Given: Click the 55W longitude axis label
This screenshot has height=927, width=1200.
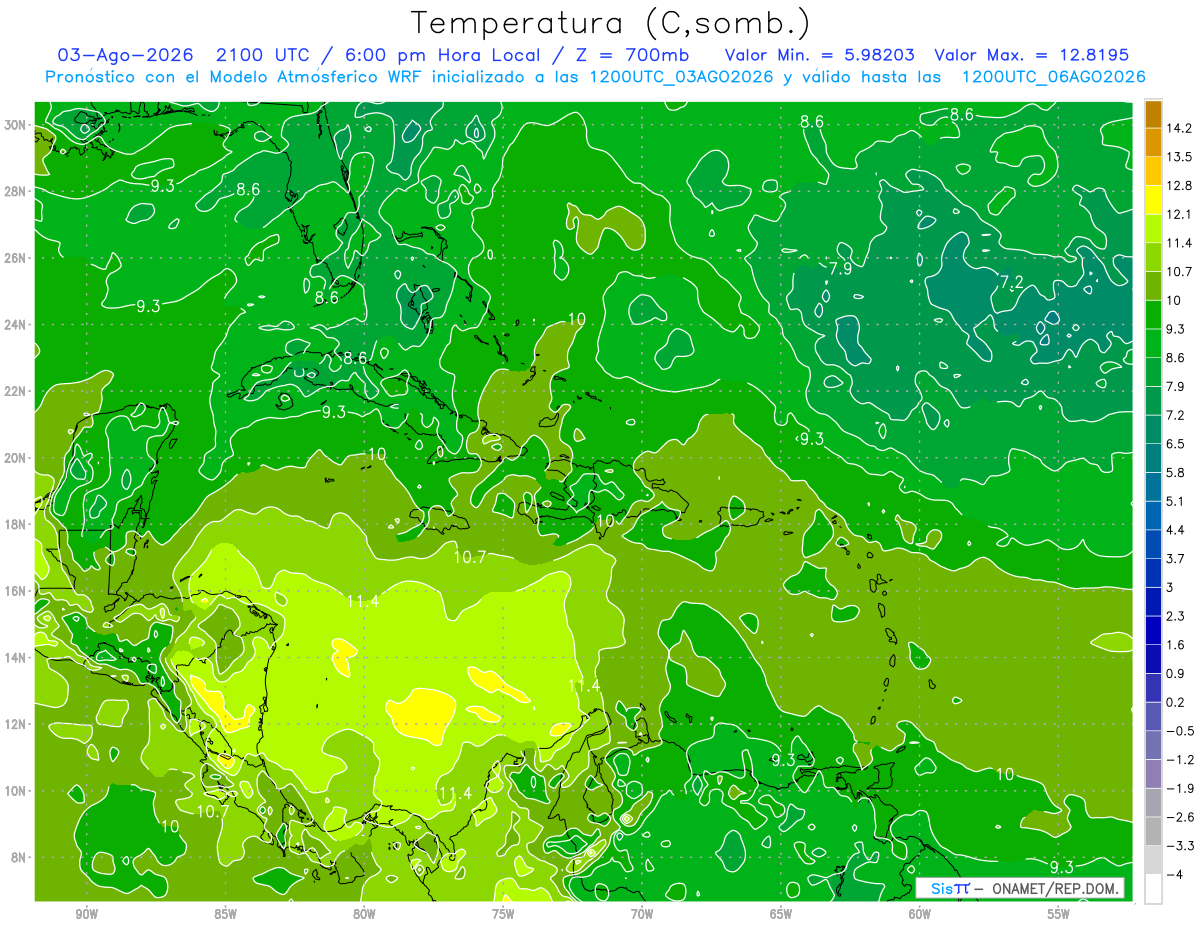Looking at the screenshot, I should (1059, 914).
